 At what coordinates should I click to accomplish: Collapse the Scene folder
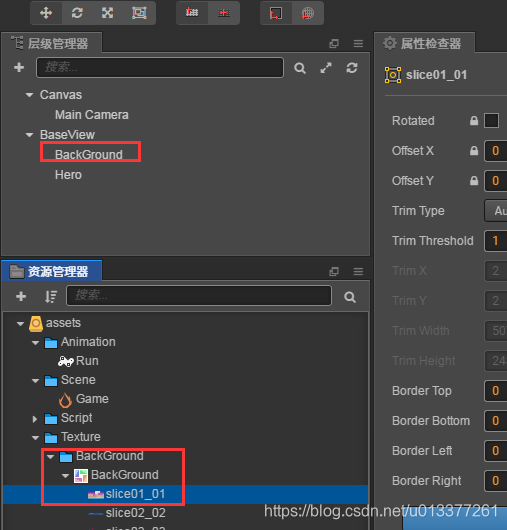[35, 381]
